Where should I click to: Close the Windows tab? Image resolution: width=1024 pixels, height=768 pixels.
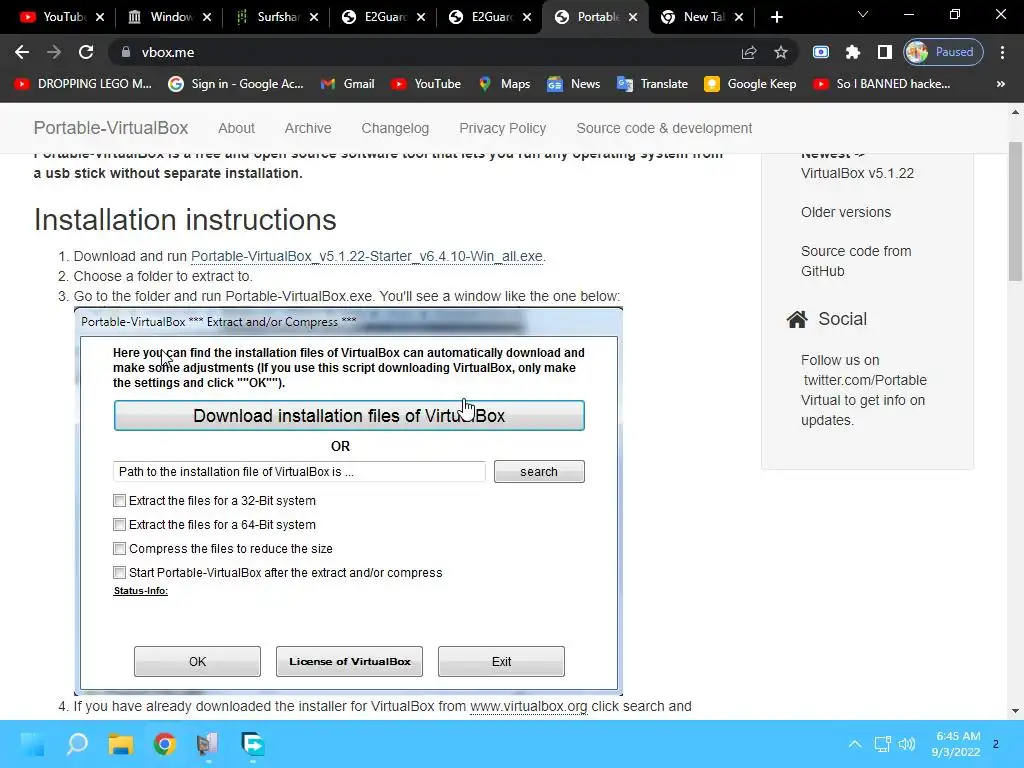[207, 18]
